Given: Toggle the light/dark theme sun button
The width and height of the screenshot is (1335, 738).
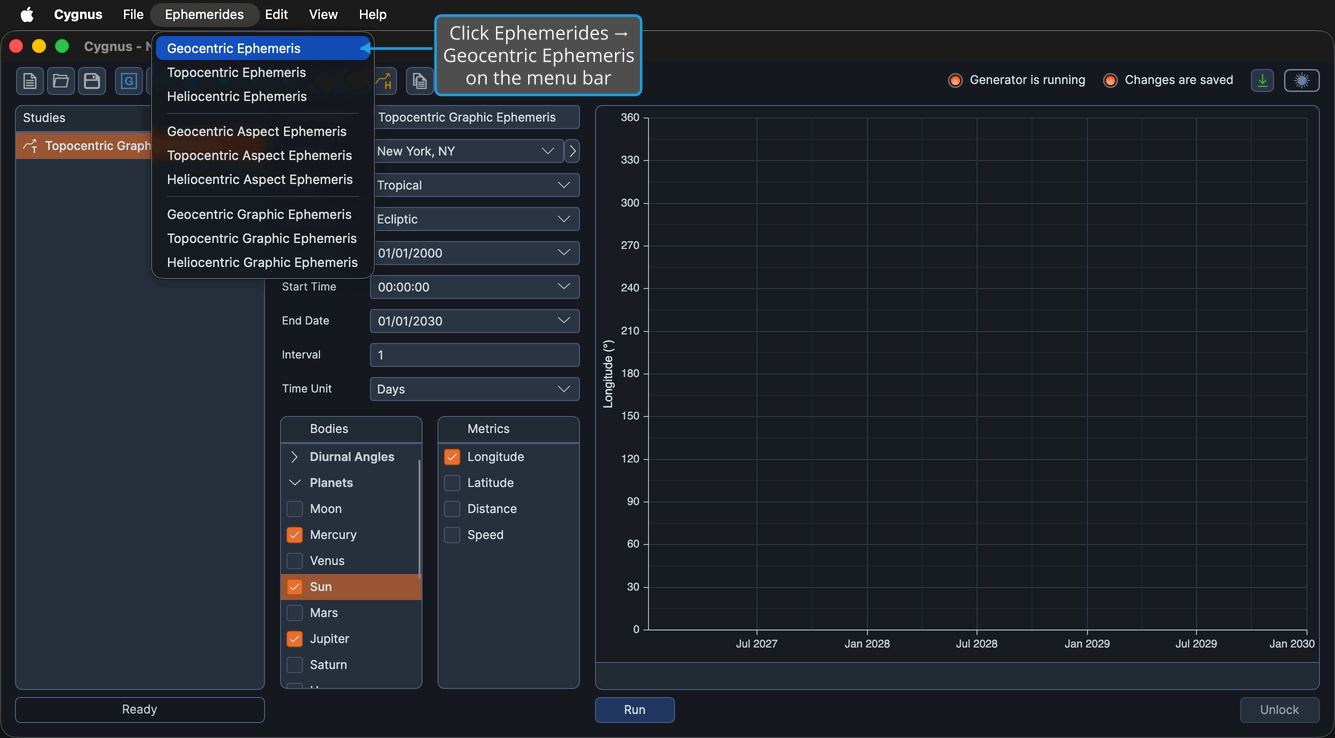Looking at the screenshot, I should click(1302, 81).
